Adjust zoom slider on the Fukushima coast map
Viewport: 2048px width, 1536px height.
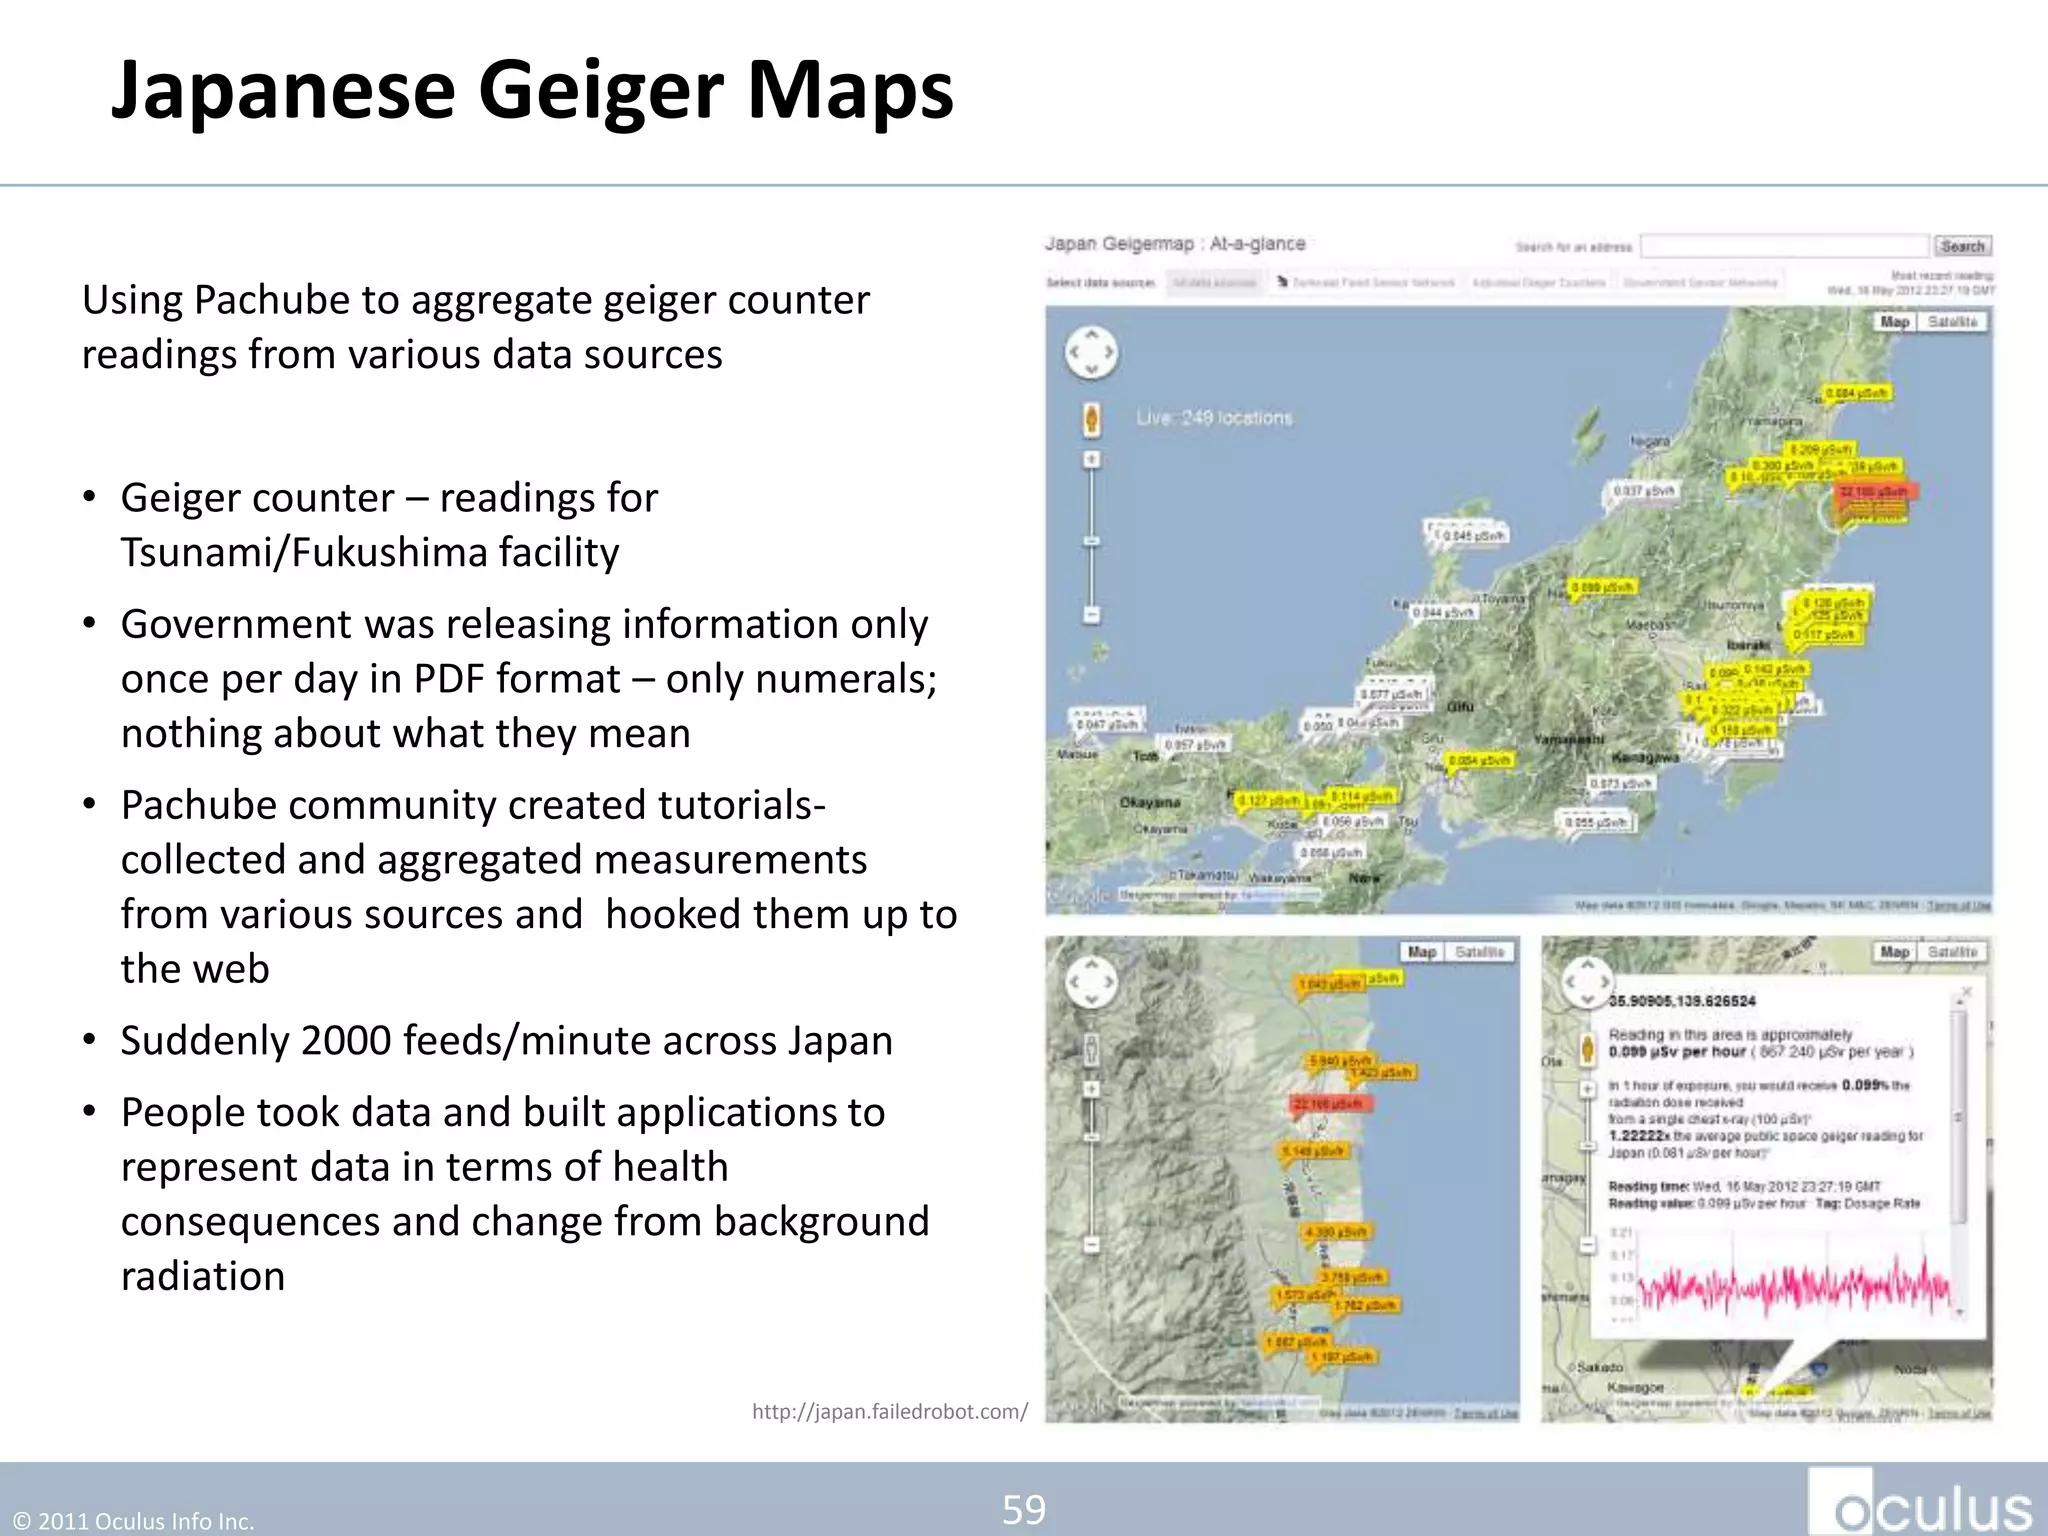click(1092, 1138)
